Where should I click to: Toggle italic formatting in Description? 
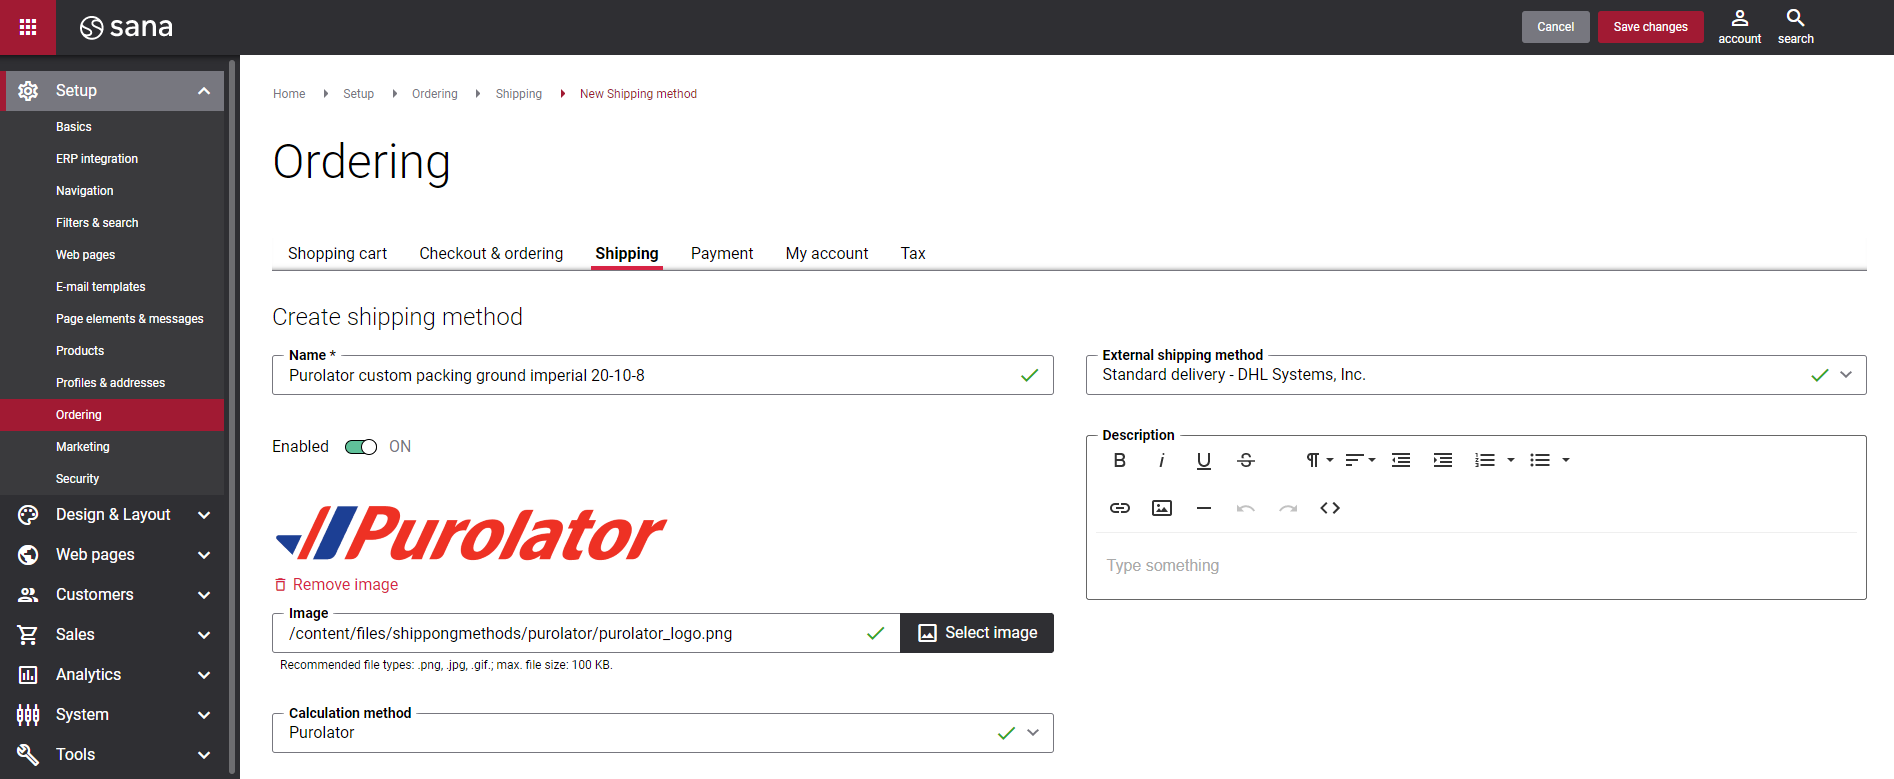[x=1162, y=460]
